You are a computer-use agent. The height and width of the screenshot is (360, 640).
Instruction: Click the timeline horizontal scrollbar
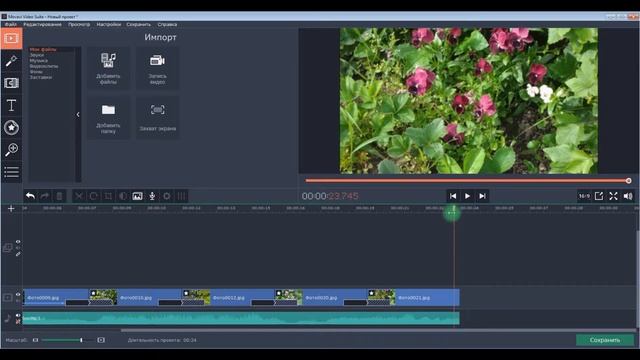(x=378, y=330)
